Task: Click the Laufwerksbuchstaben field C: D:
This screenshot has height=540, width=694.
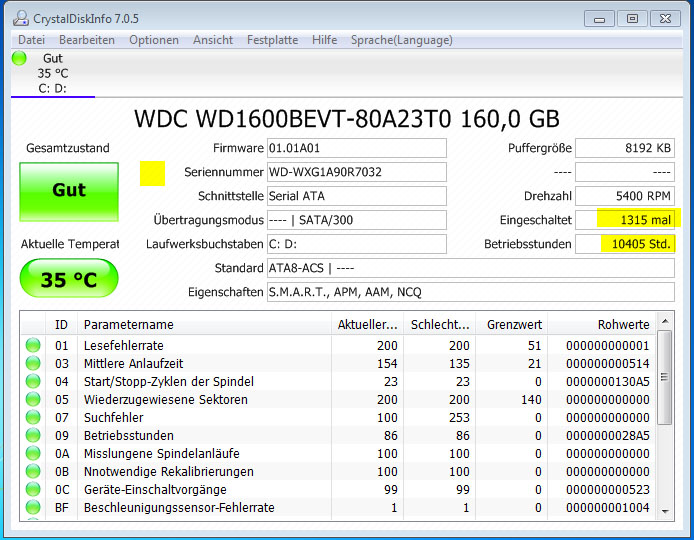Action: 357,244
